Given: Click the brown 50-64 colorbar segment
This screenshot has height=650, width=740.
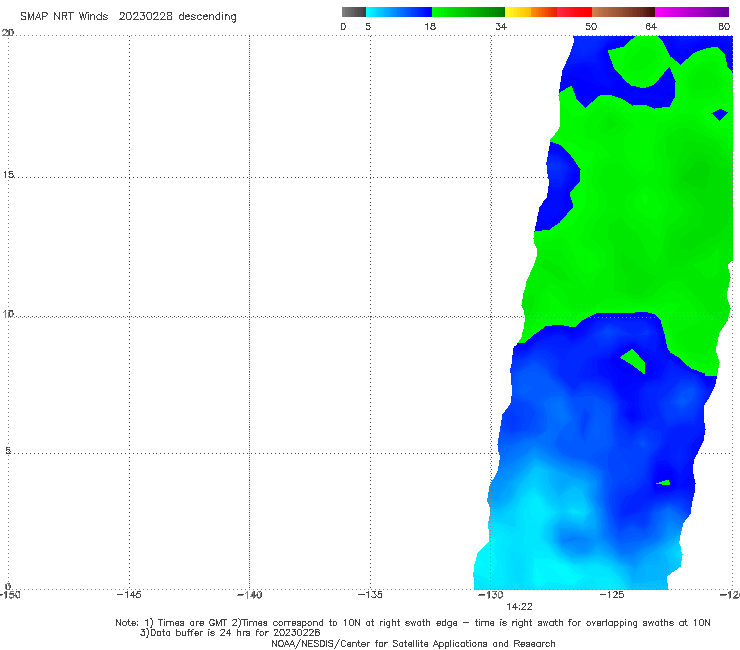Looking at the screenshot, I should coord(623,12).
